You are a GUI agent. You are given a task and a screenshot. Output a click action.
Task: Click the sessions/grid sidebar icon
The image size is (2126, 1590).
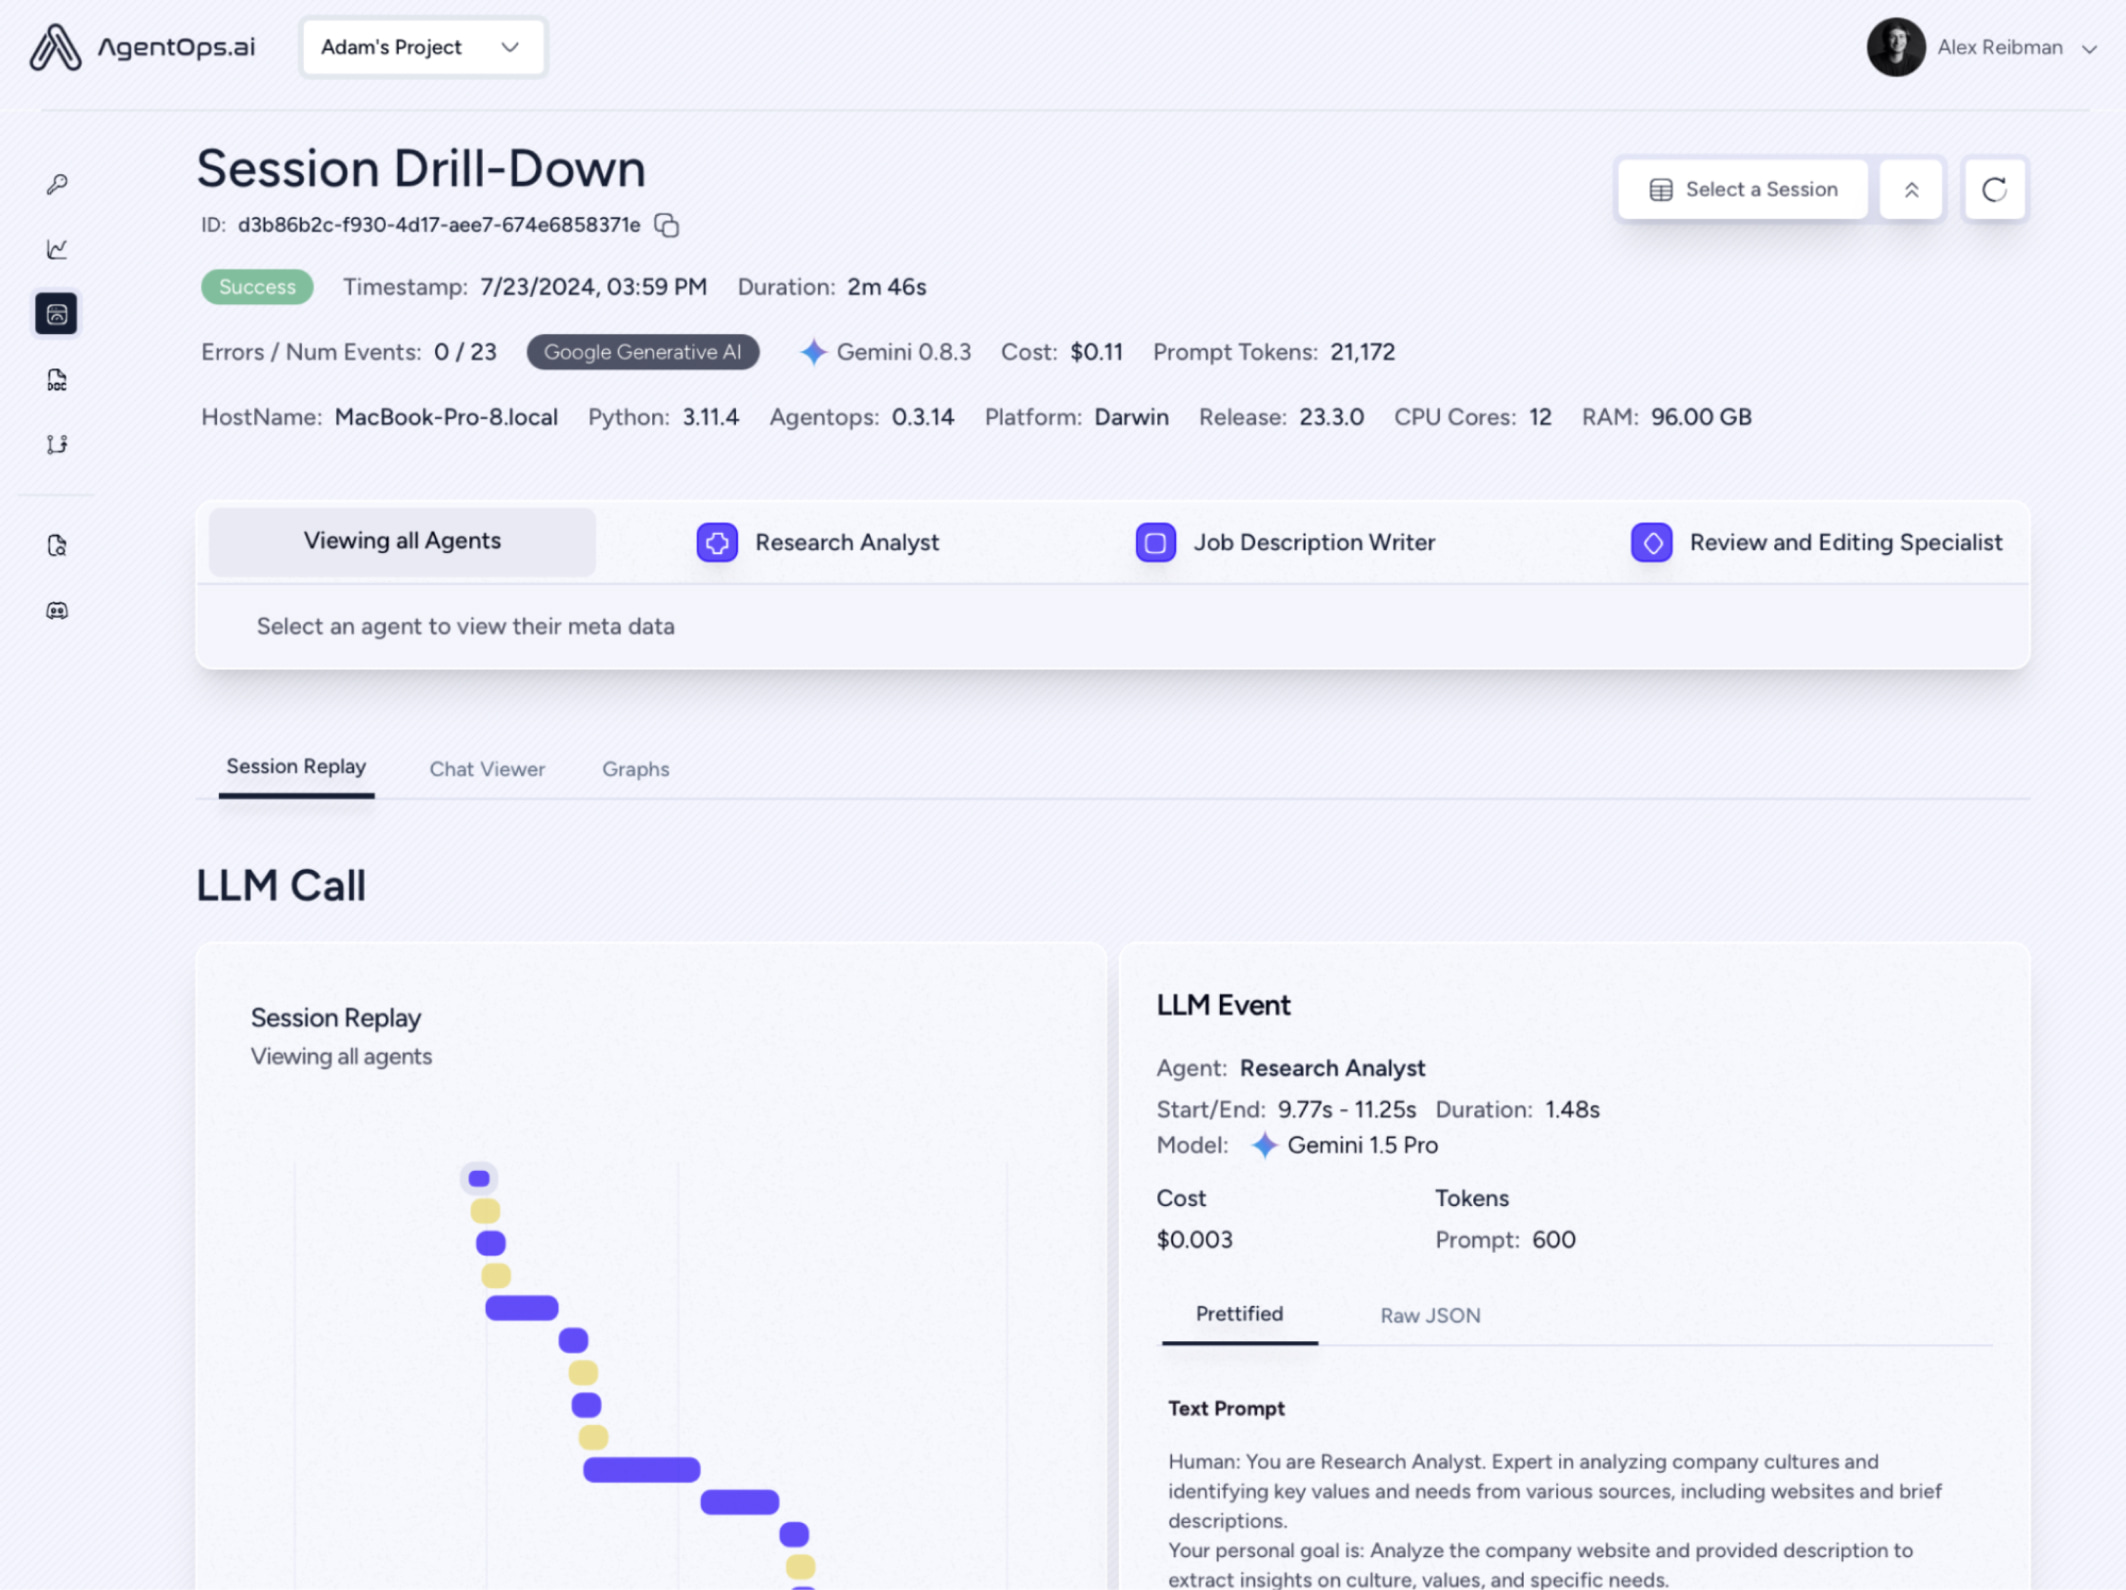click(x=55, y=314)
